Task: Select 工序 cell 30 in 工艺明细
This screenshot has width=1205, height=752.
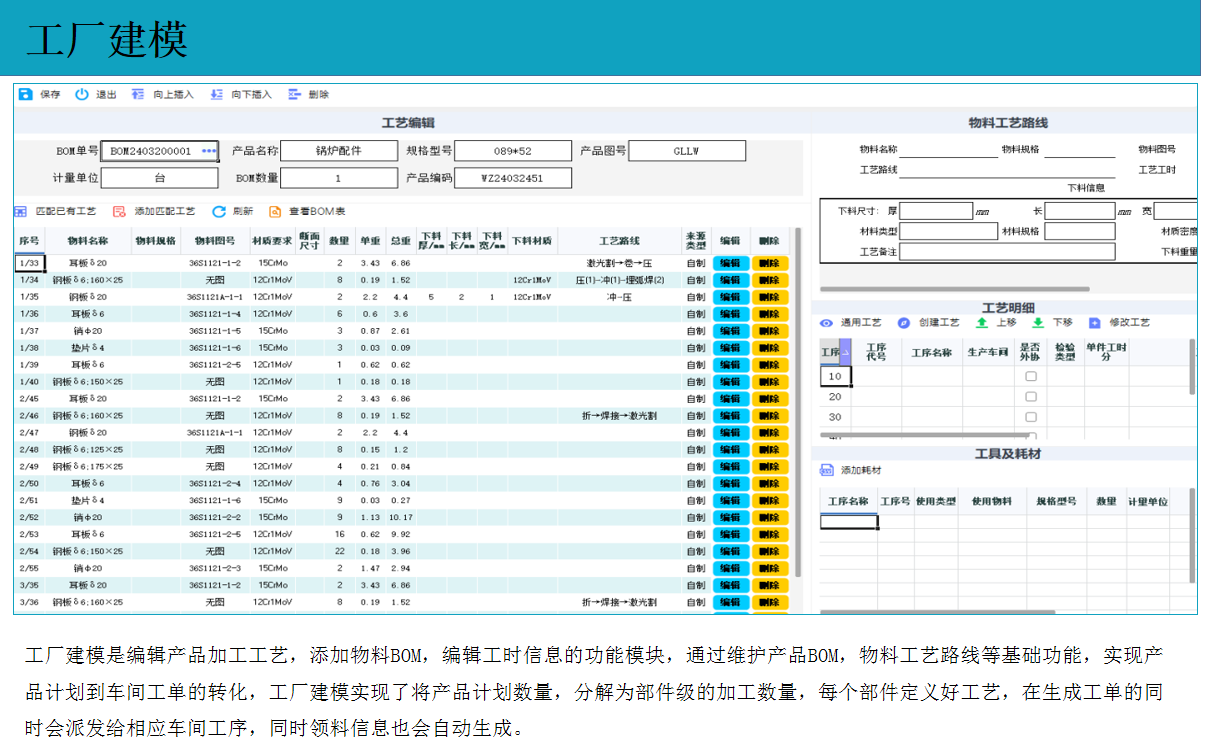Action: click(x=835, y=417)
